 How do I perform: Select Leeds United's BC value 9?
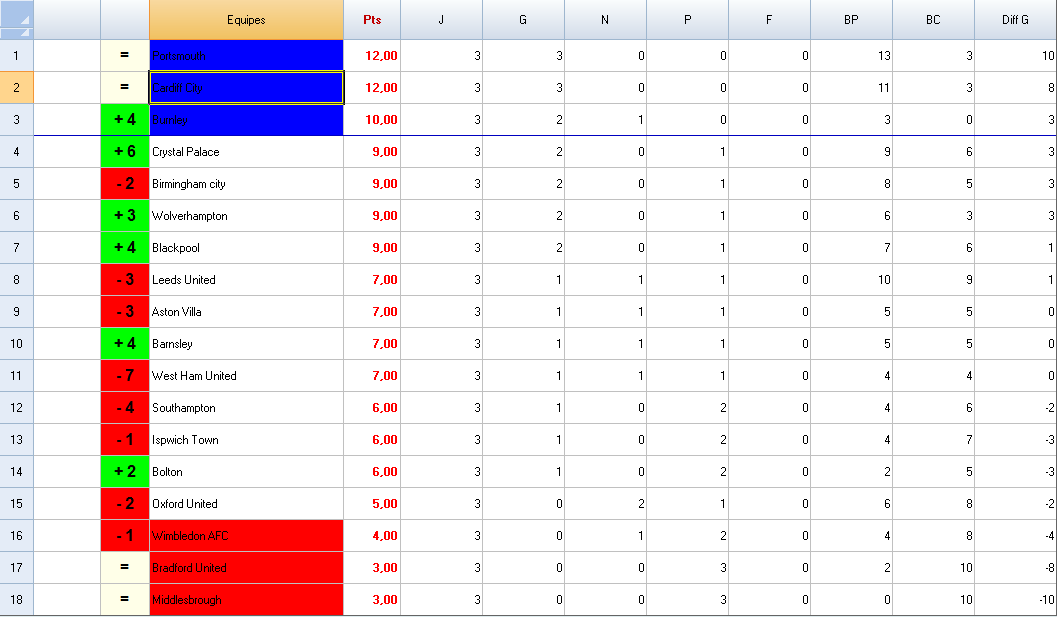(x=933, y=280)
